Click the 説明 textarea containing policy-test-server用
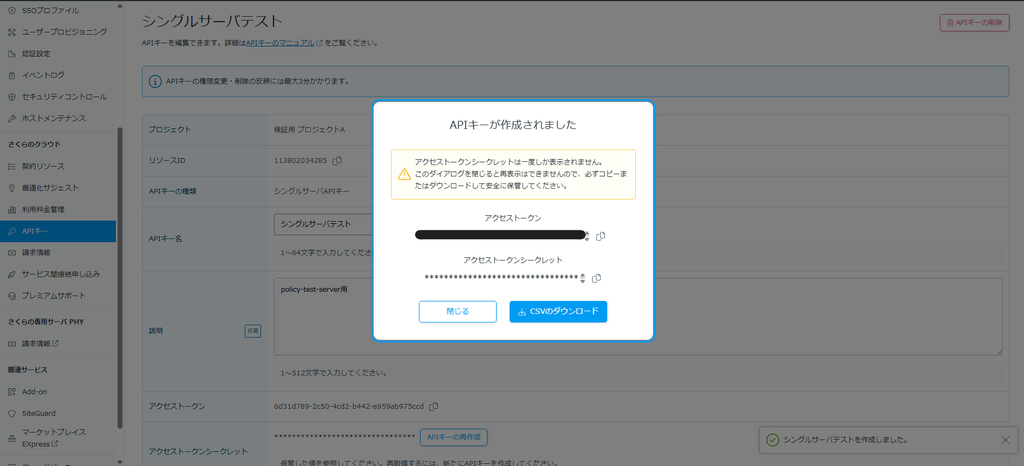 (637, 317)
